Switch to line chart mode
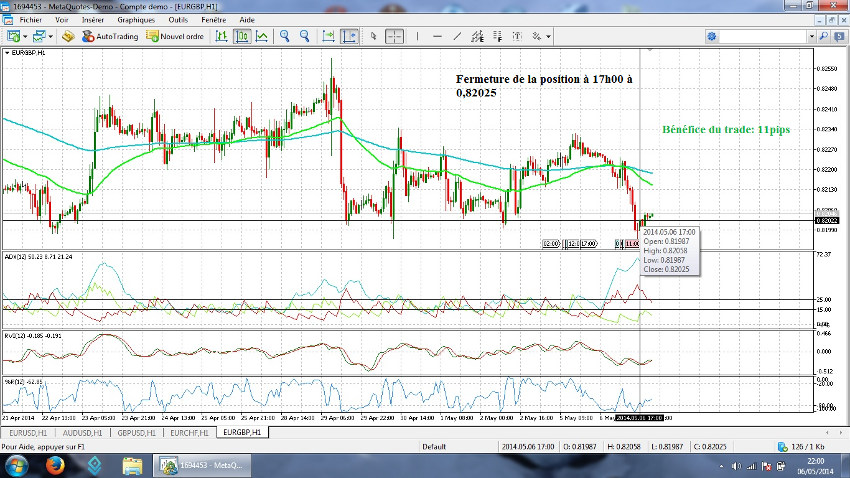The height and width of the screenshot is (478, 850). click(261, 36)
